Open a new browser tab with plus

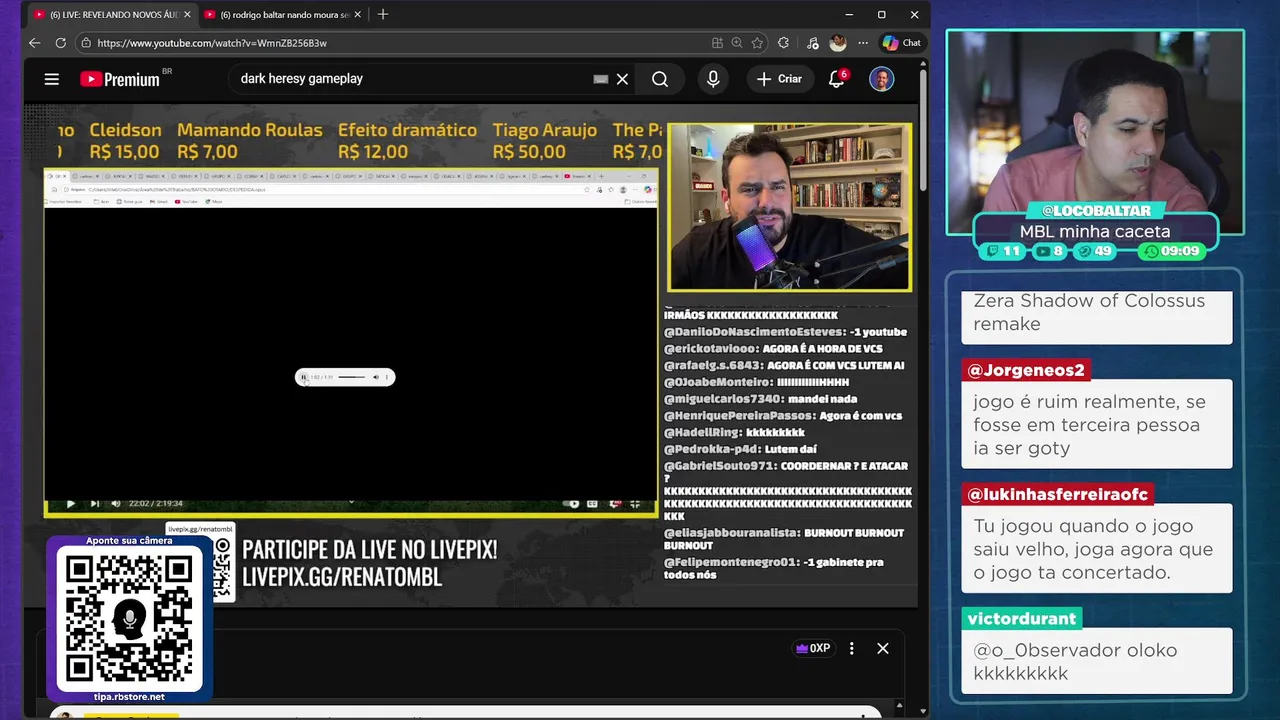[382, 15]
